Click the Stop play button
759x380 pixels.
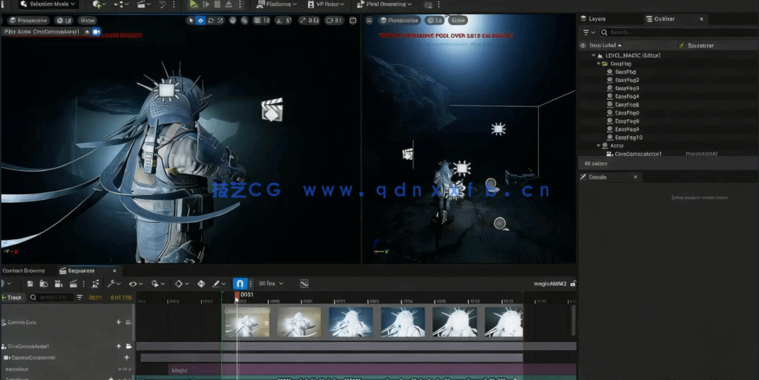(217, 4)
